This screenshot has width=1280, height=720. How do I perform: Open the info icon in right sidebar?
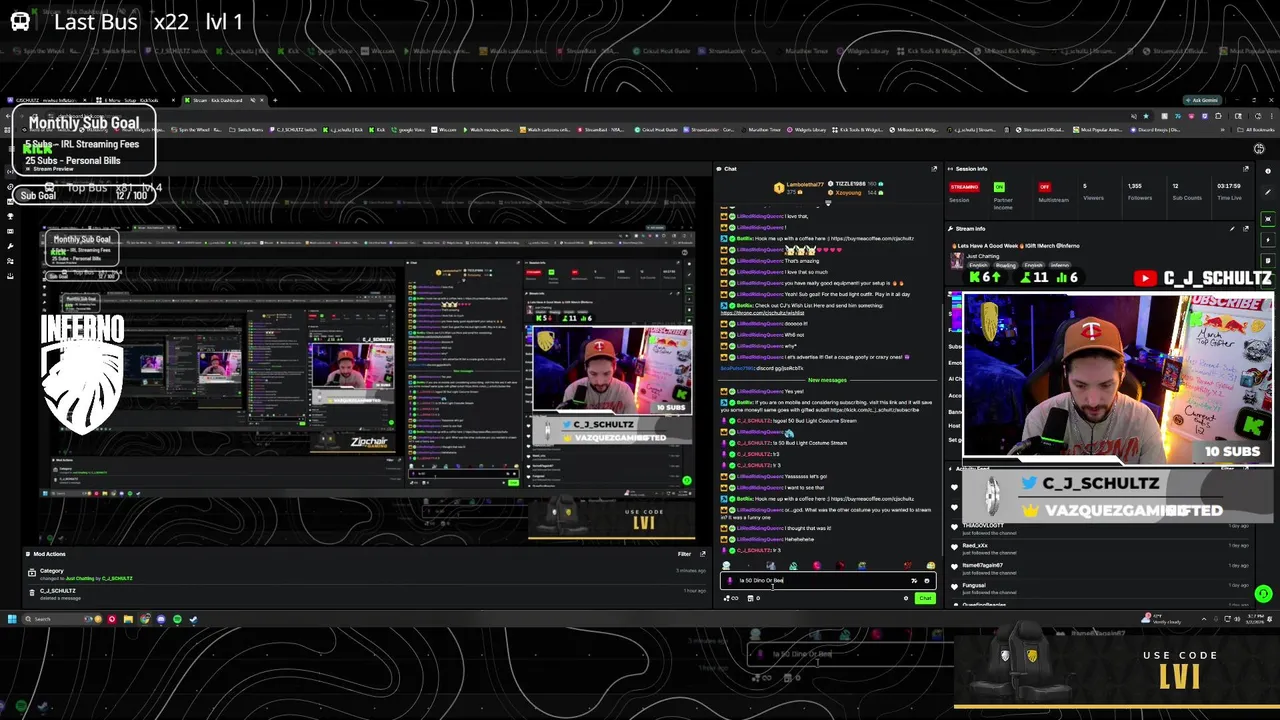(1268, 171)
